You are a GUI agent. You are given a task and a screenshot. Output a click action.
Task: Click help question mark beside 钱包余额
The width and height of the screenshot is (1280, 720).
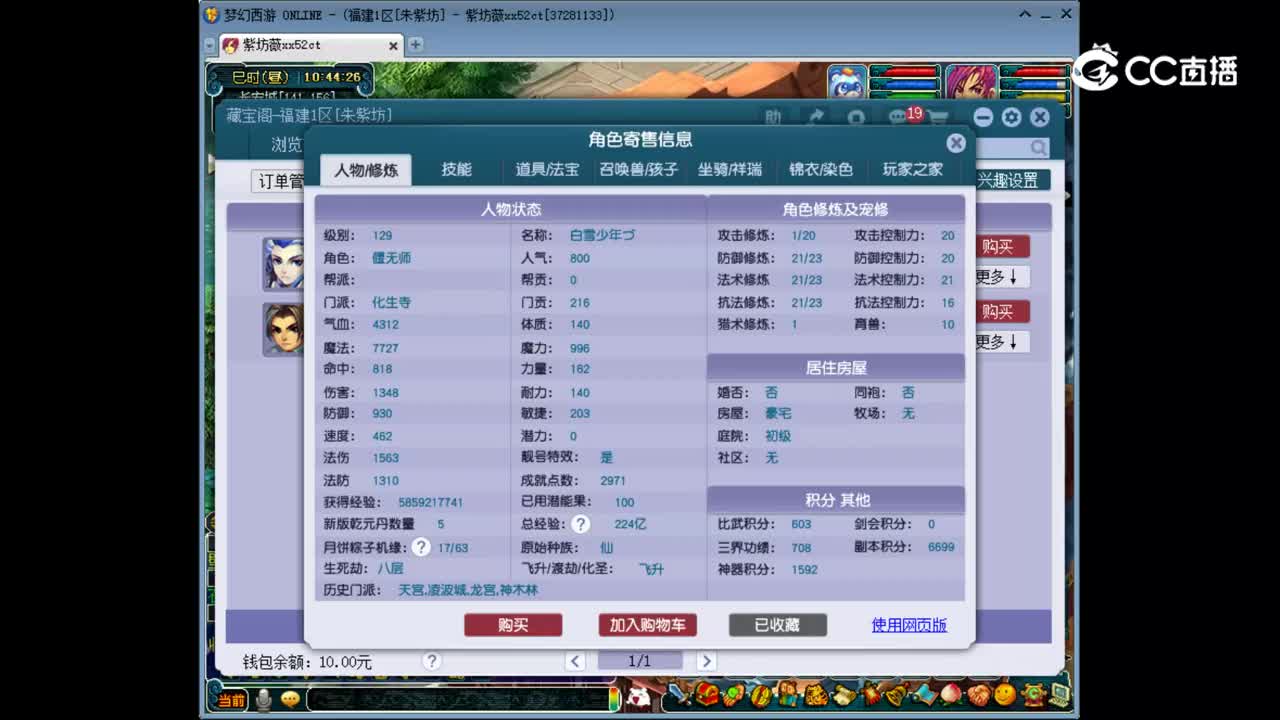point(431,661)
